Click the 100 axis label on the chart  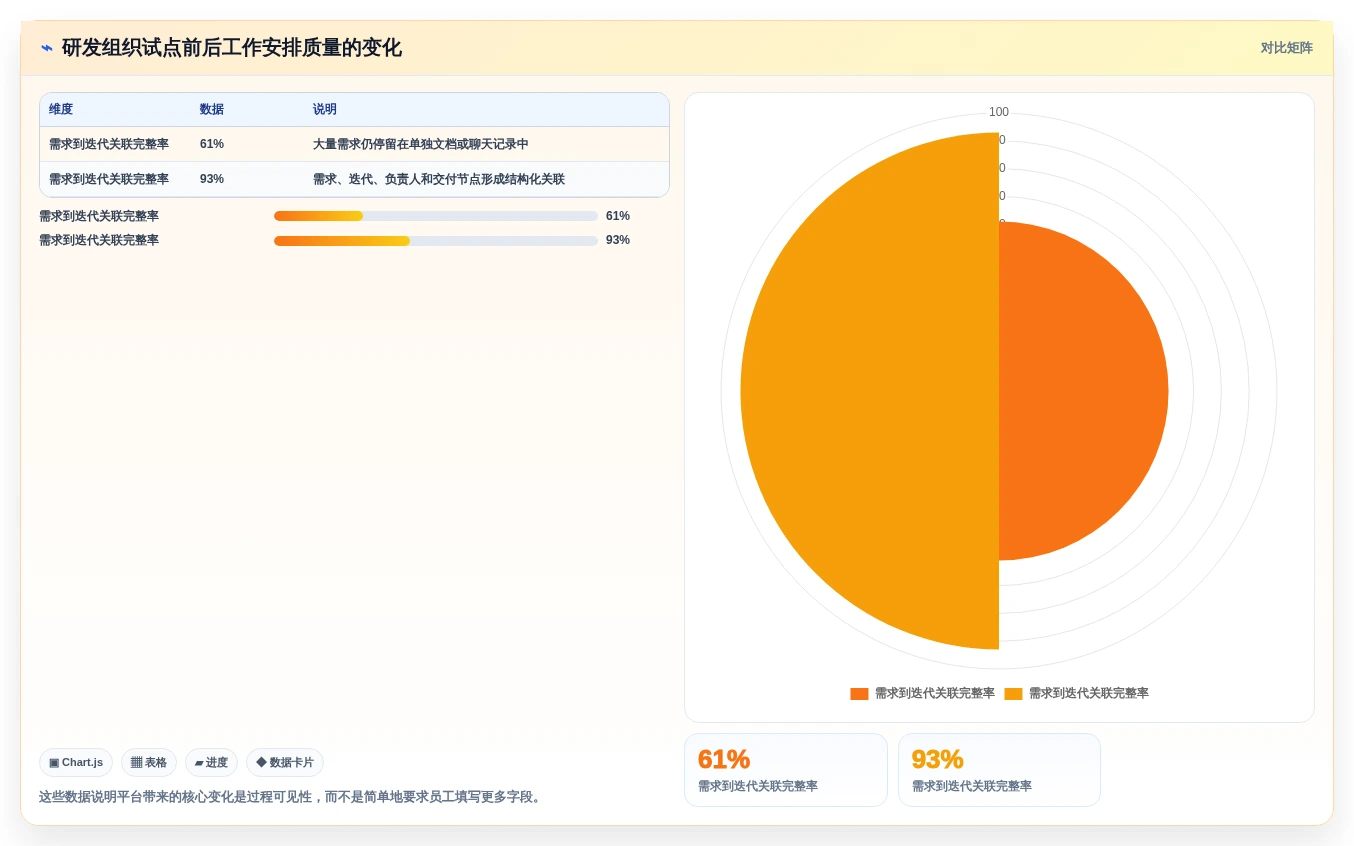[x=999, y=112]
